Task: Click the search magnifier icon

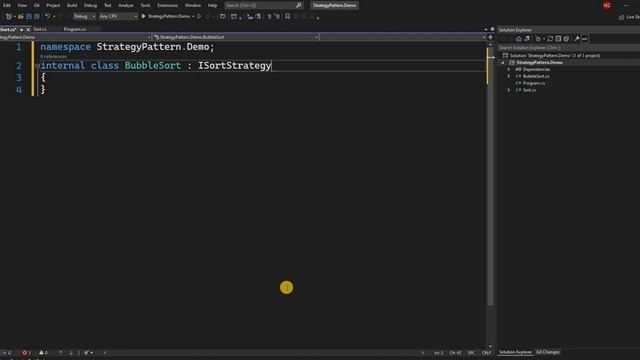Action: [298, 5]
